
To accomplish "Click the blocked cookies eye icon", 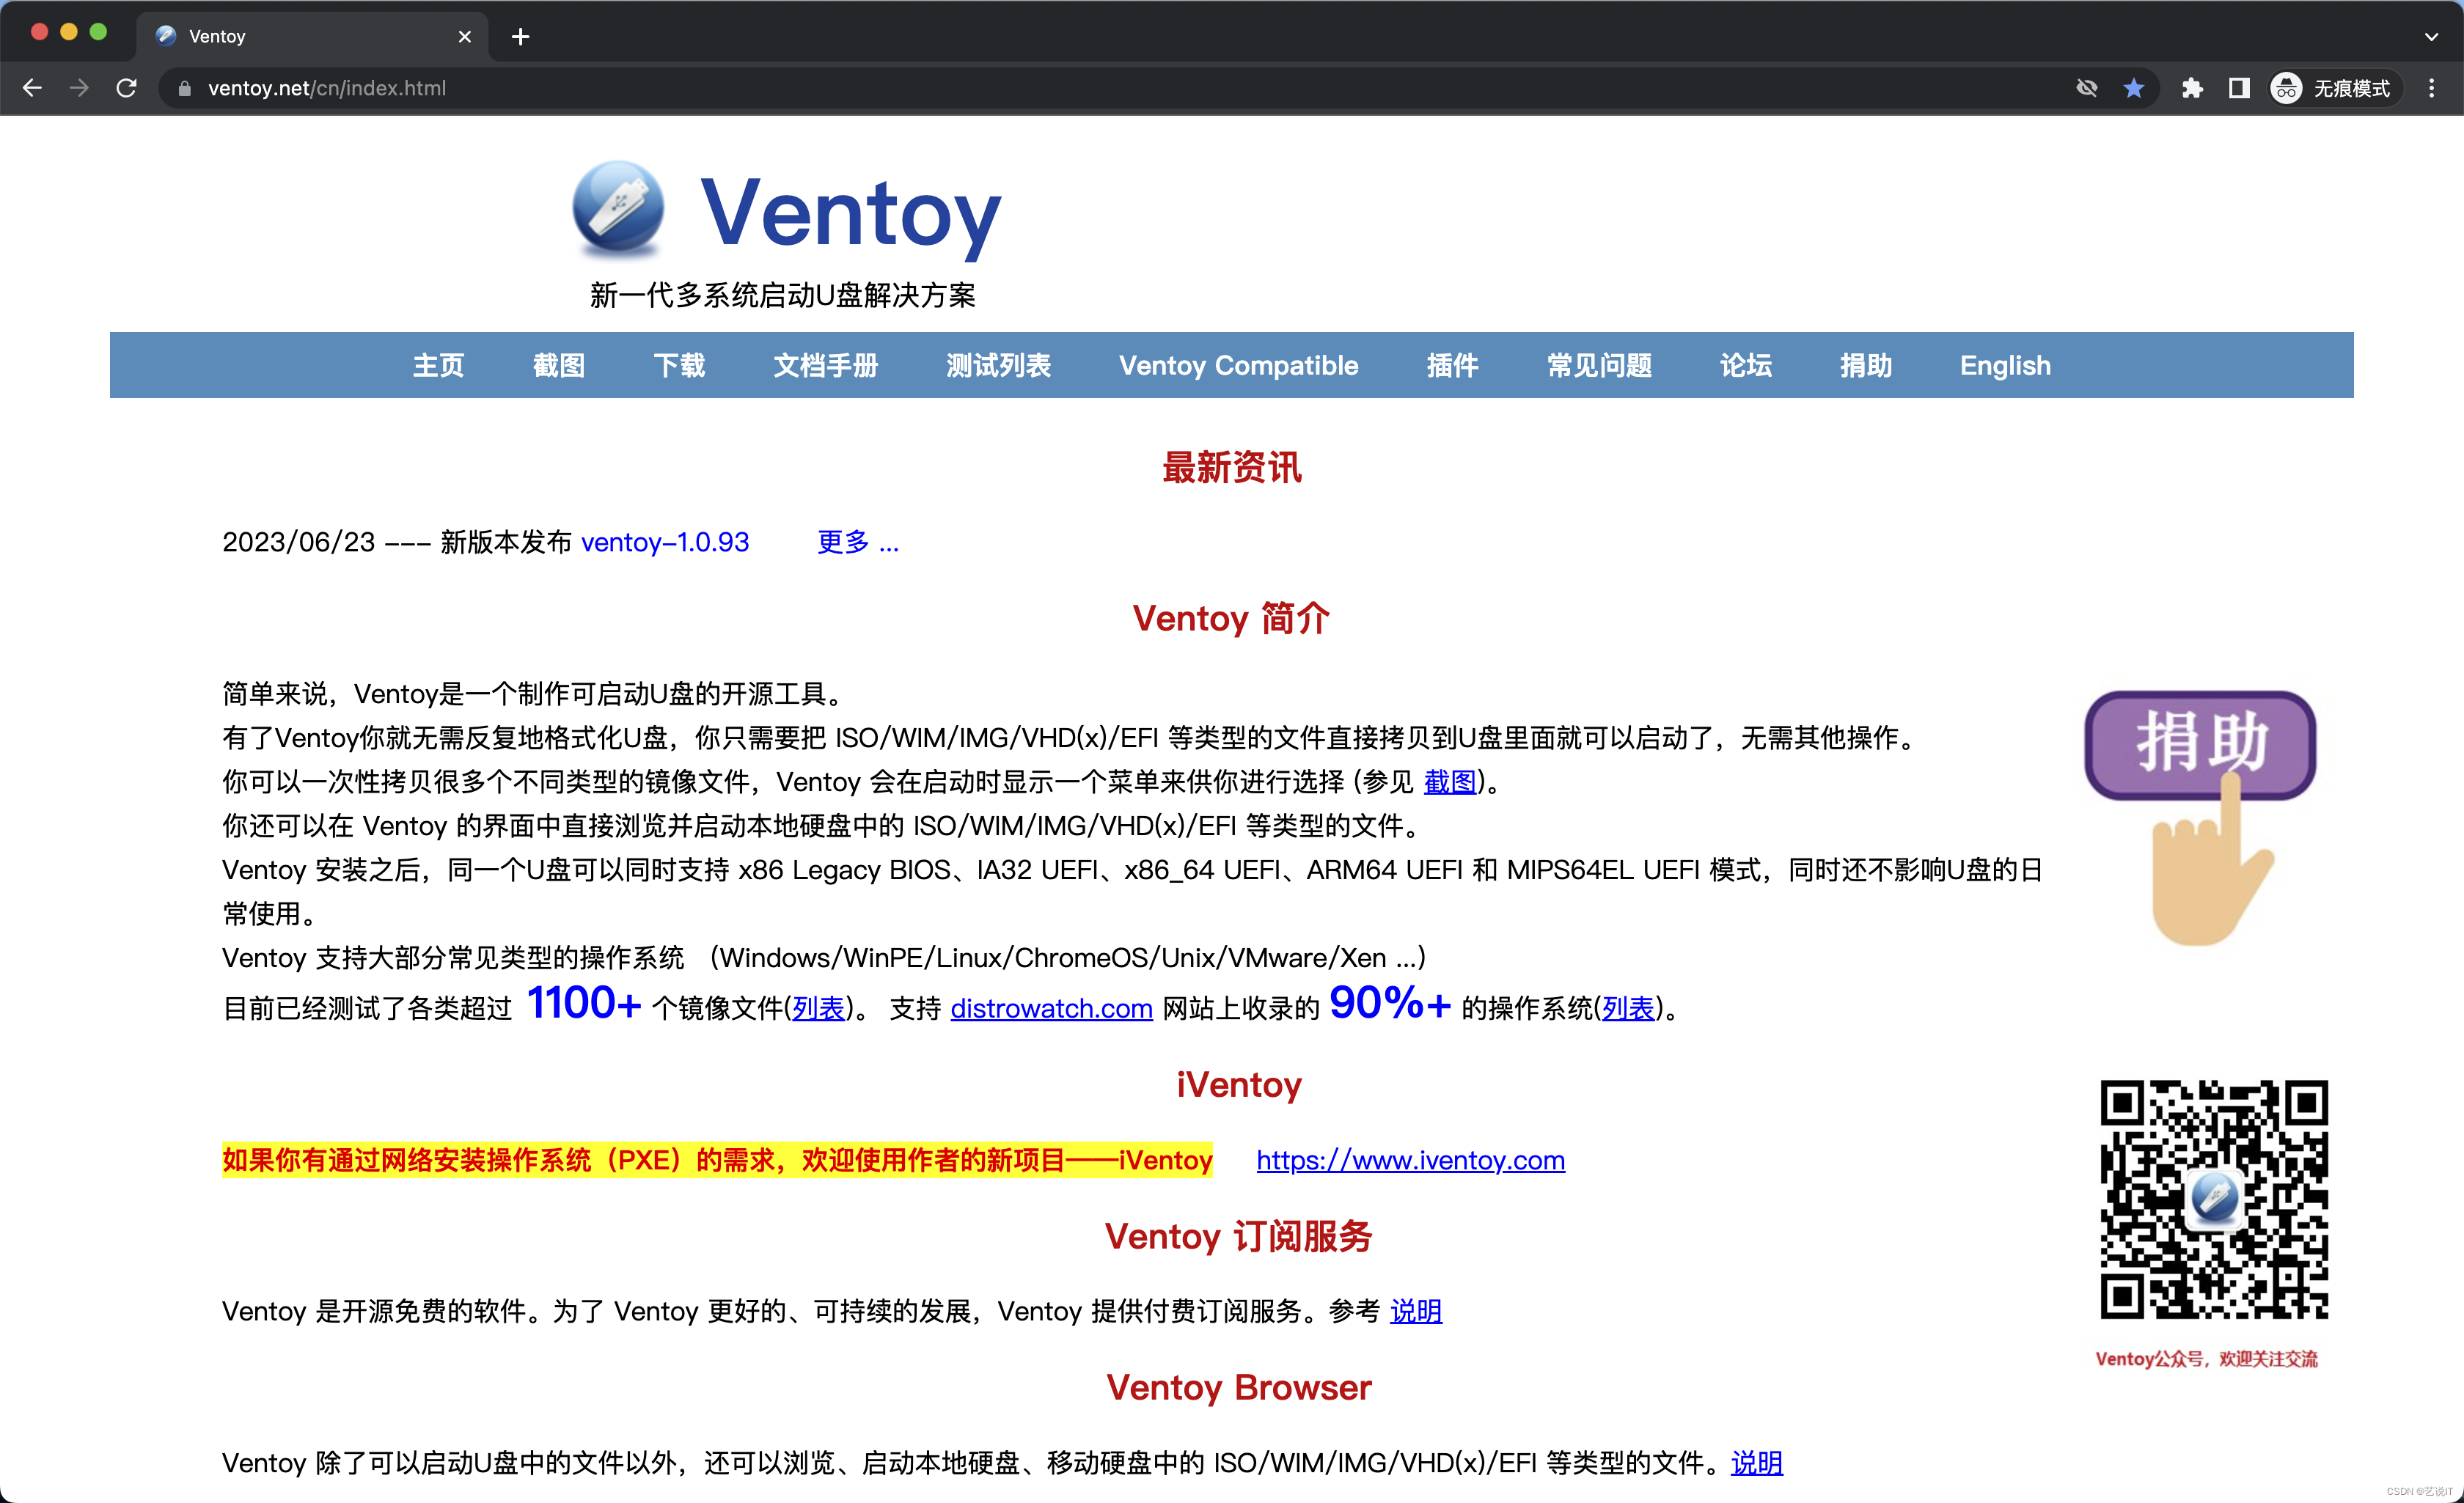I will [2086, 88].
